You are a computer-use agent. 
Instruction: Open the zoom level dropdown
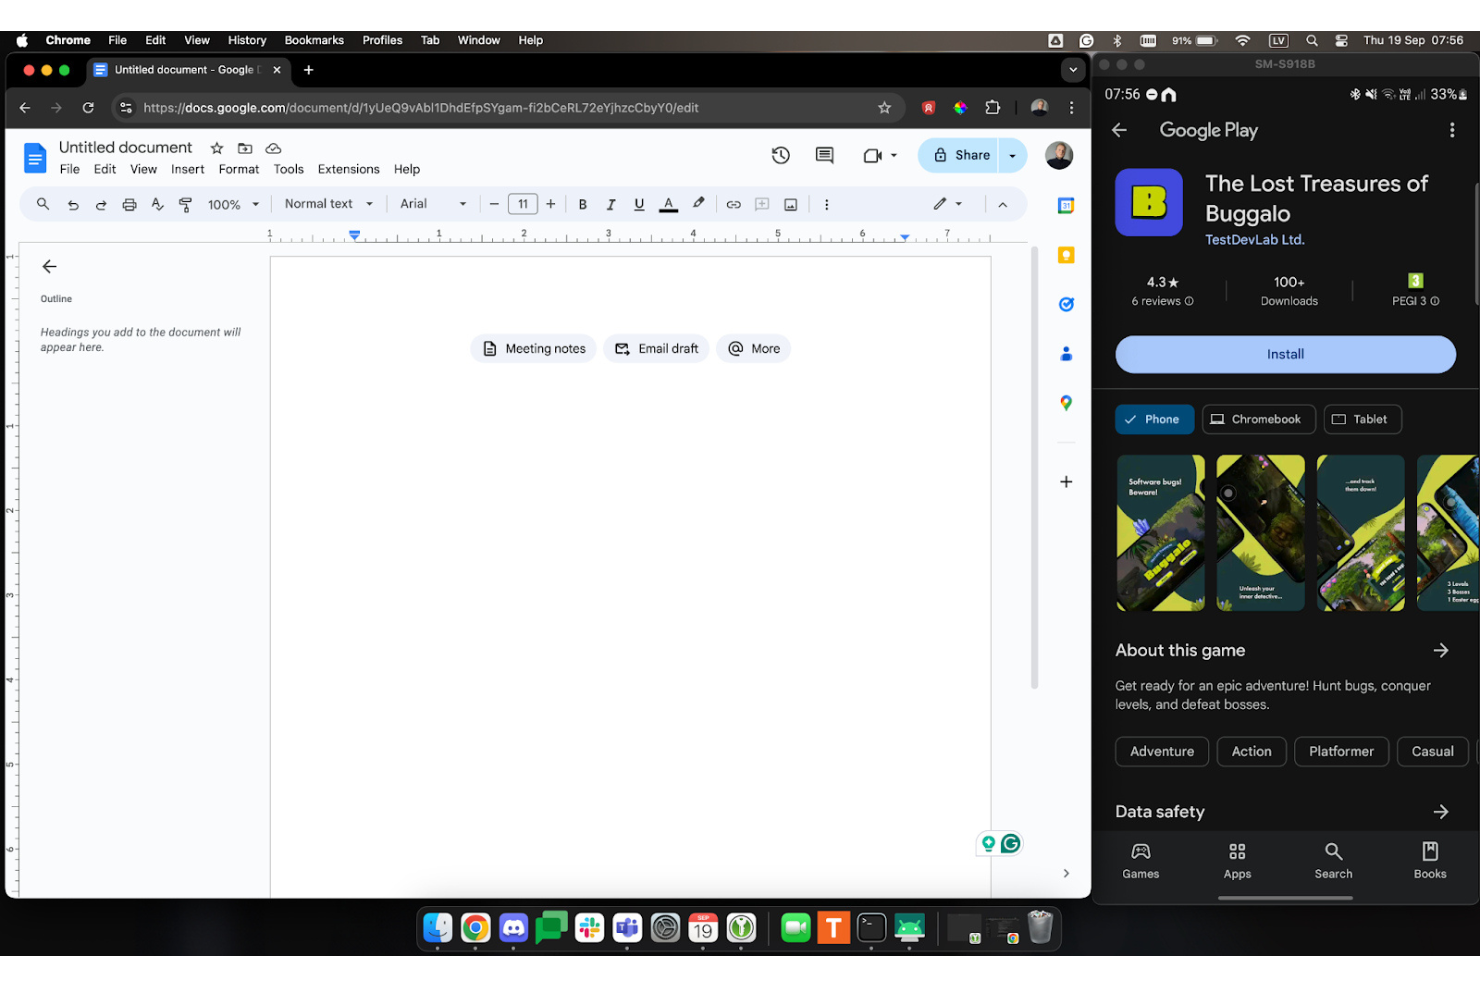pos(233,204)
